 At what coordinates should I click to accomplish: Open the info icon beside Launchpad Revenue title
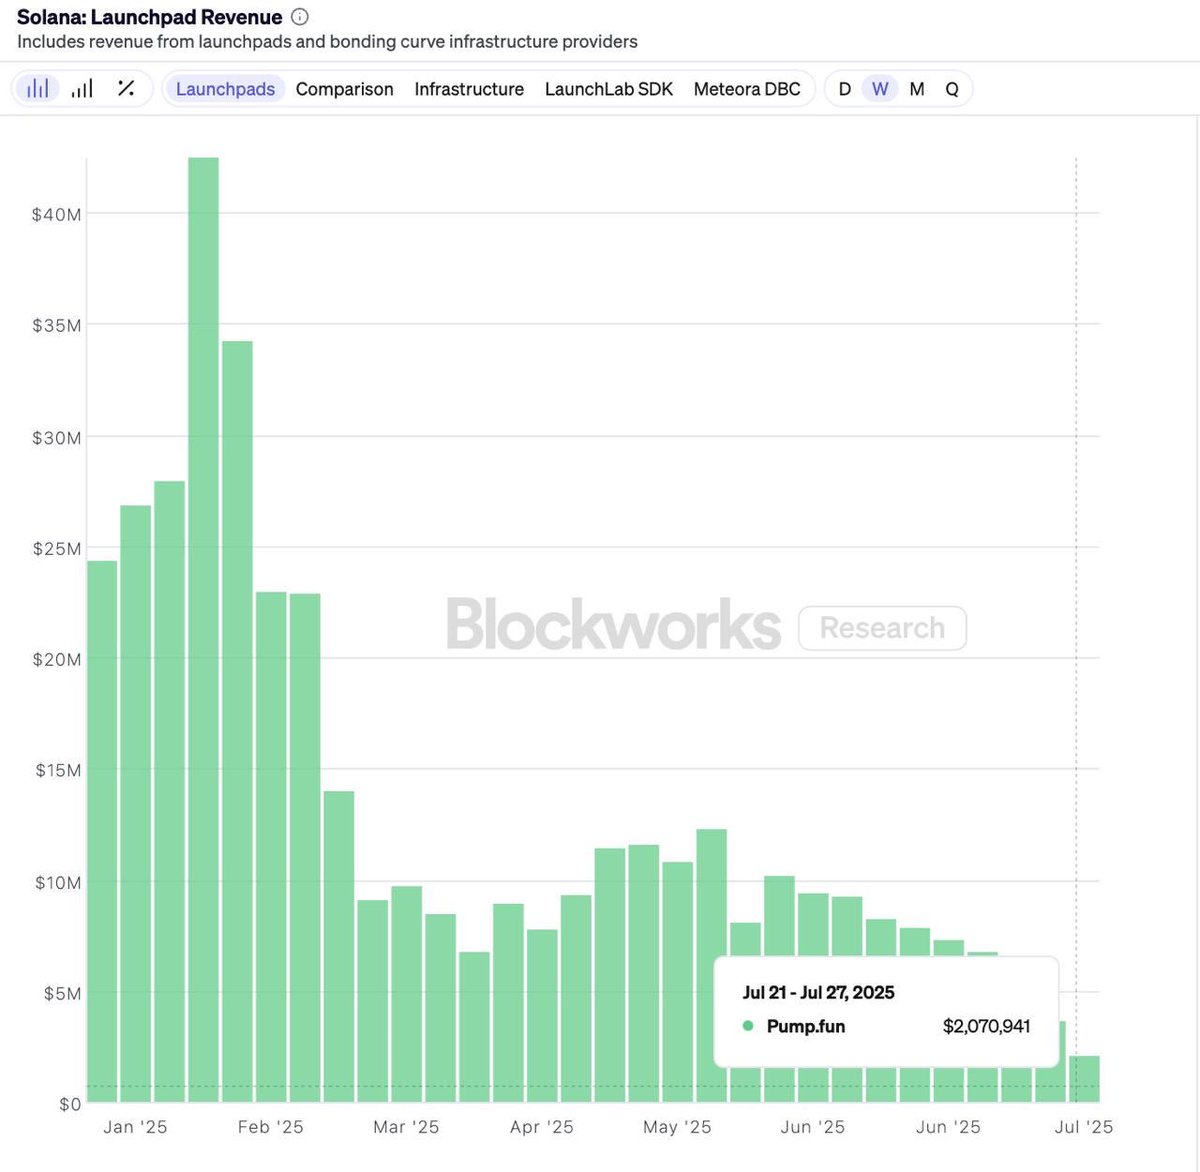(x=299, y=17)
